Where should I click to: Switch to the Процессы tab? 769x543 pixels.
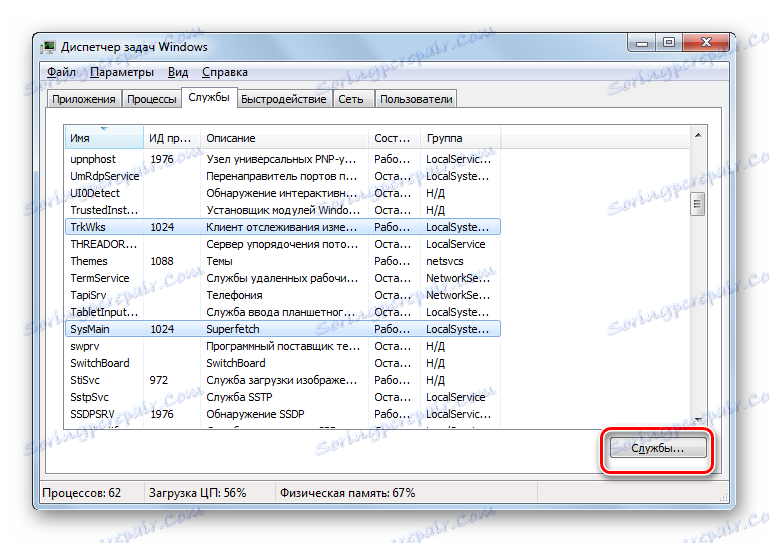pos(152,99)
